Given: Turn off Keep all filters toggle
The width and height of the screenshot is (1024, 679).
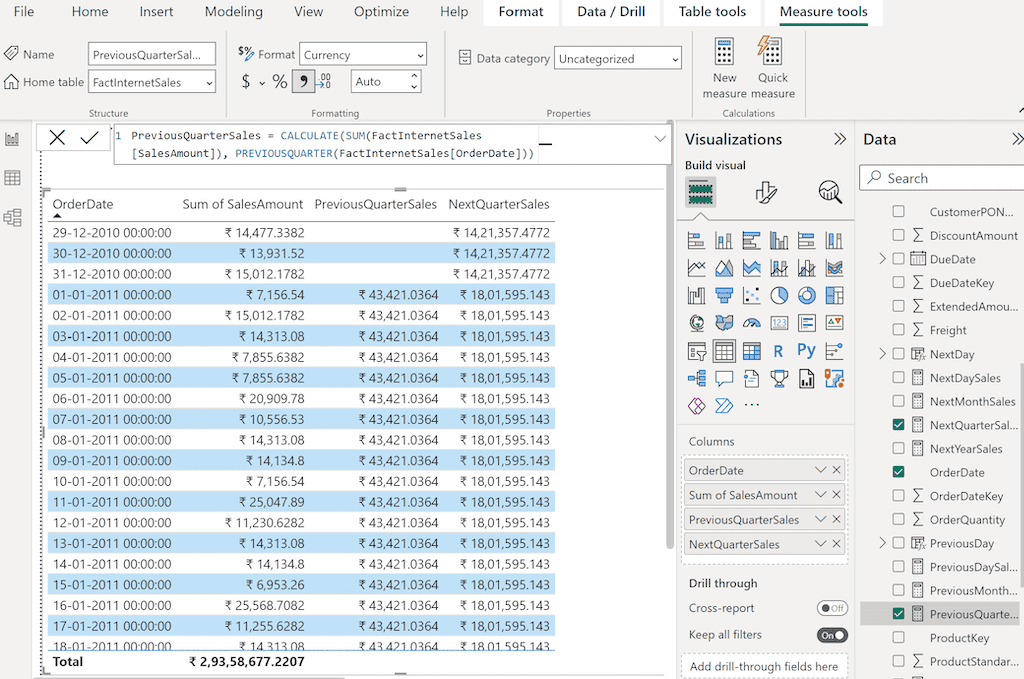Looking at the screenshot, I should (x=832, y=634).
